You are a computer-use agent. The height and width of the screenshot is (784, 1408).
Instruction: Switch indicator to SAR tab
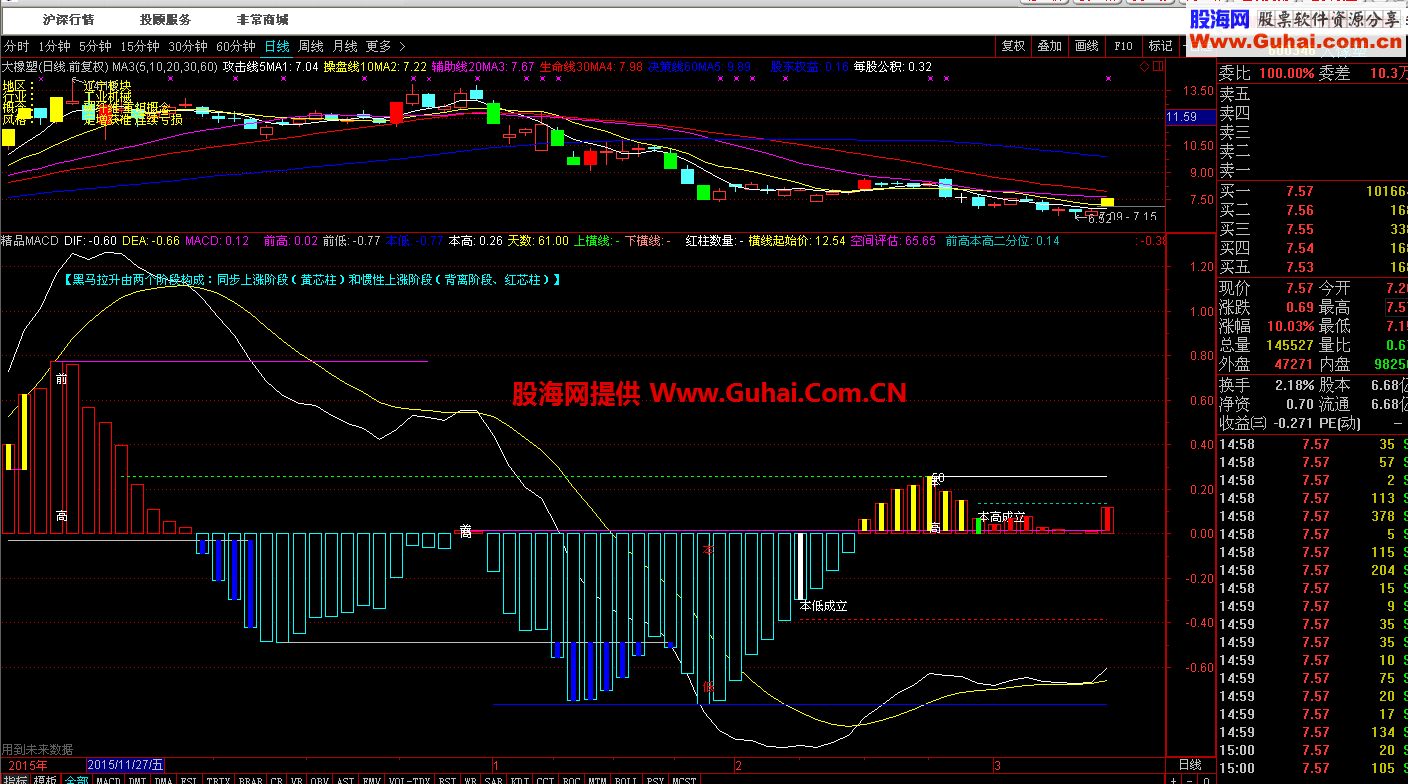[x=493, y=778]
